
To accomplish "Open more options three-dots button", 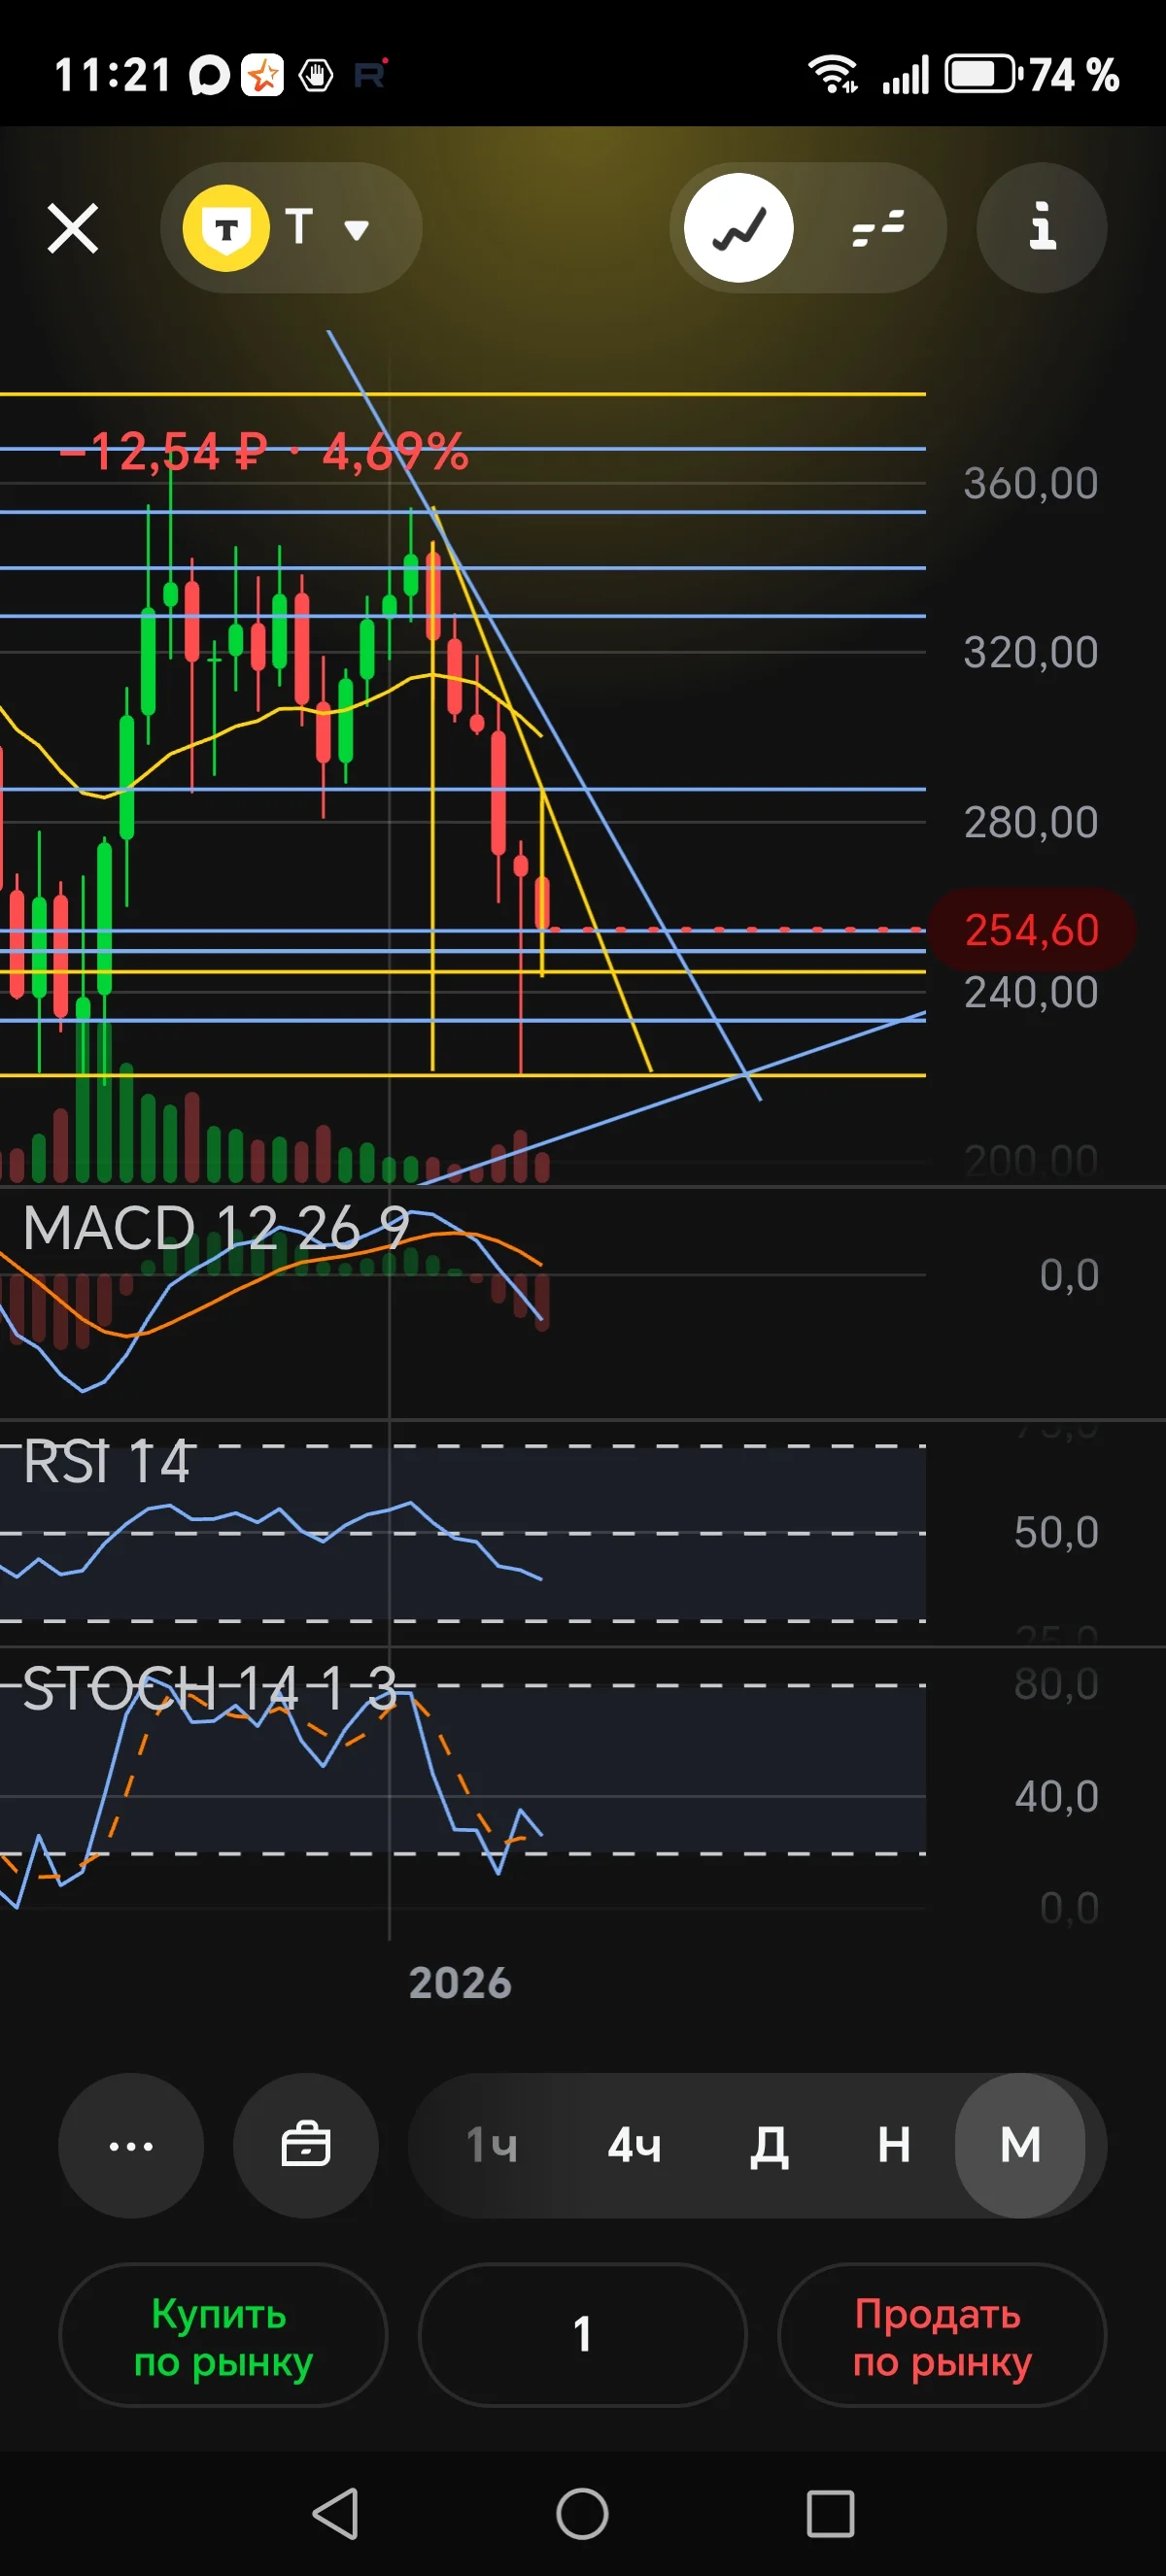I will coord(131,2145).
